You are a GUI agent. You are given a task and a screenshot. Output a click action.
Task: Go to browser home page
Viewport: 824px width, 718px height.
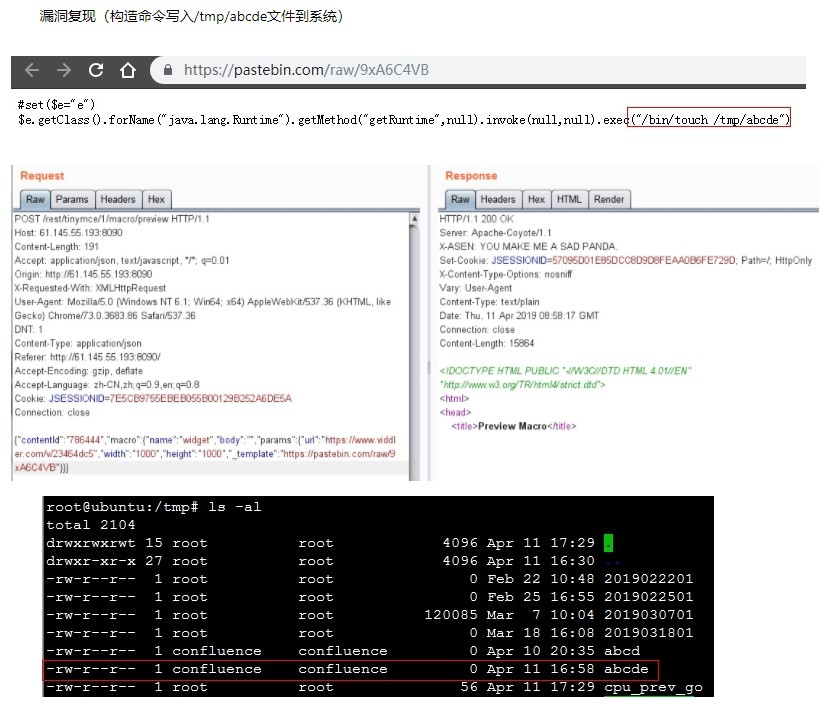[x=128, y=70]
